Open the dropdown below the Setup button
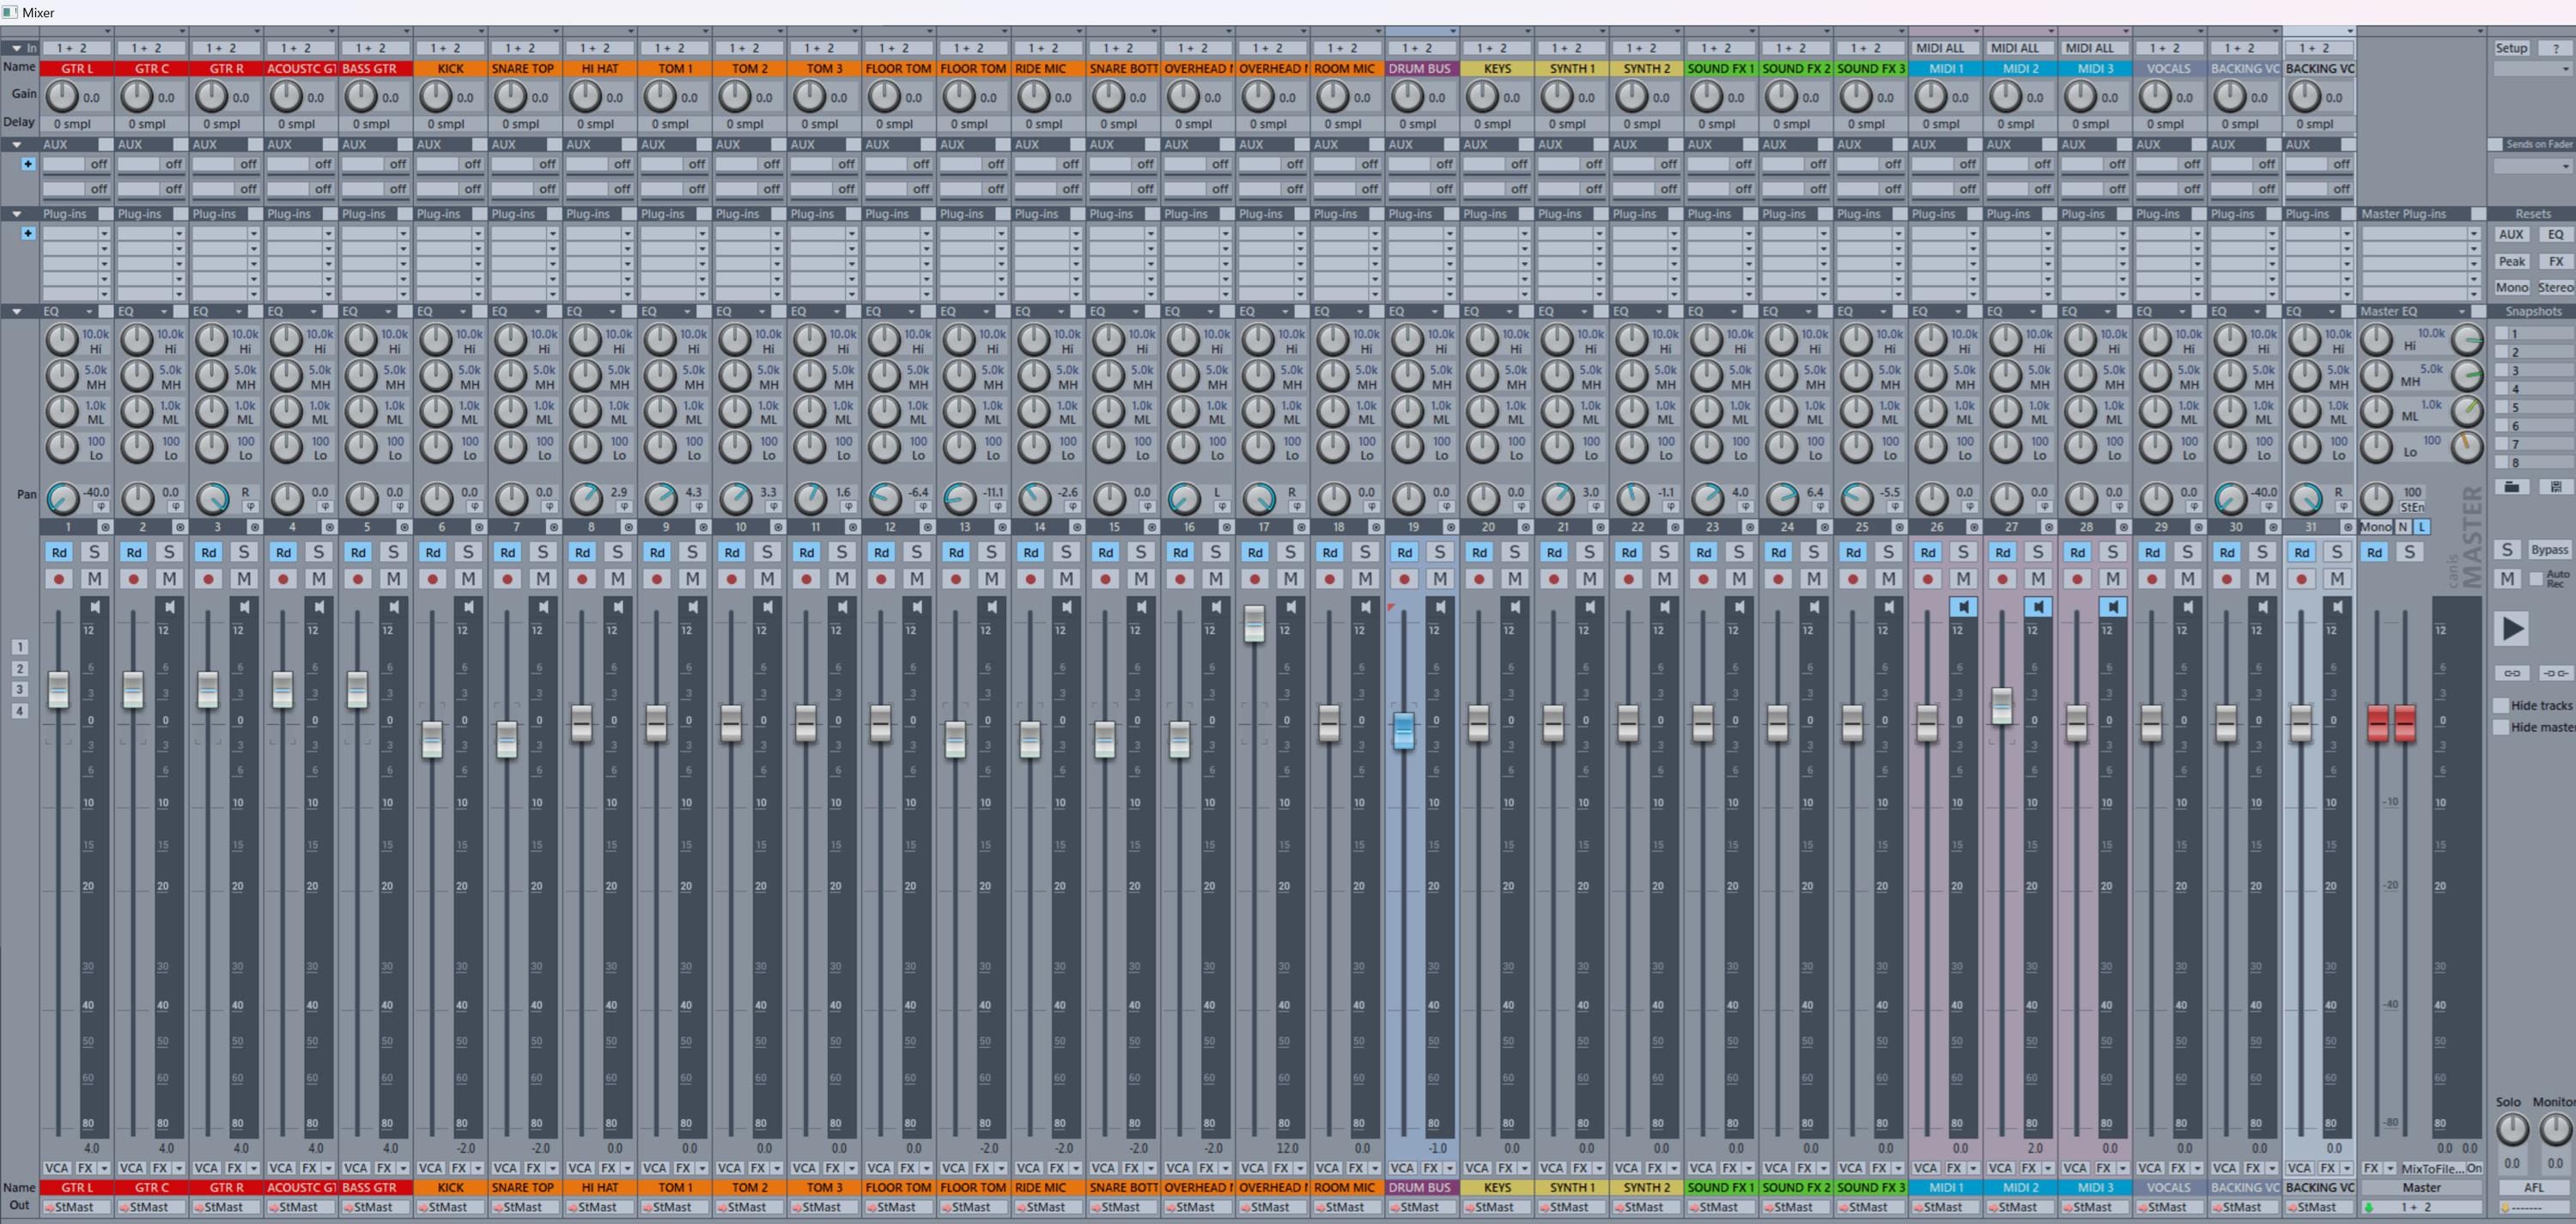 2533,69
